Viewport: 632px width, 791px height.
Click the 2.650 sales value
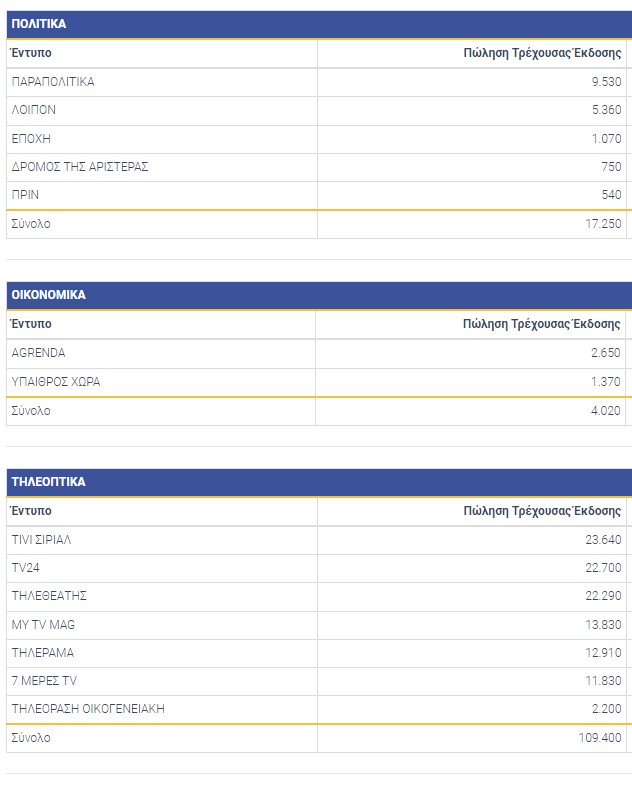point(606,353)
